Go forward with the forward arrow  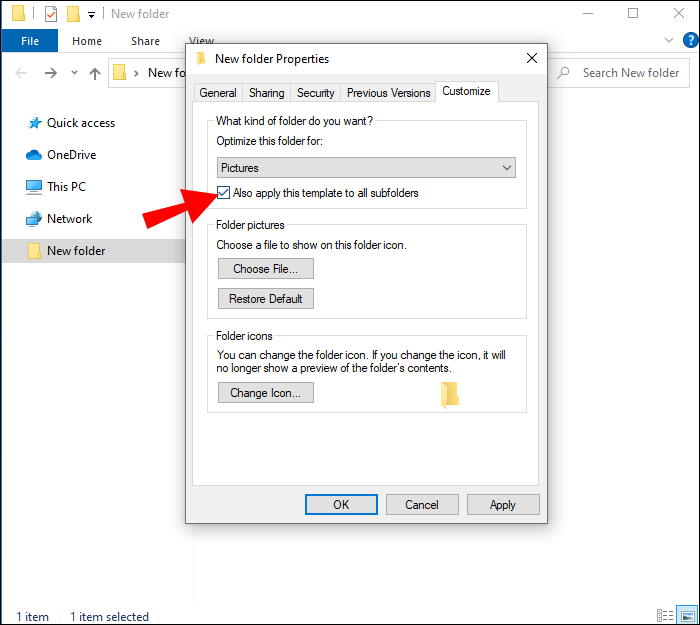51,73
